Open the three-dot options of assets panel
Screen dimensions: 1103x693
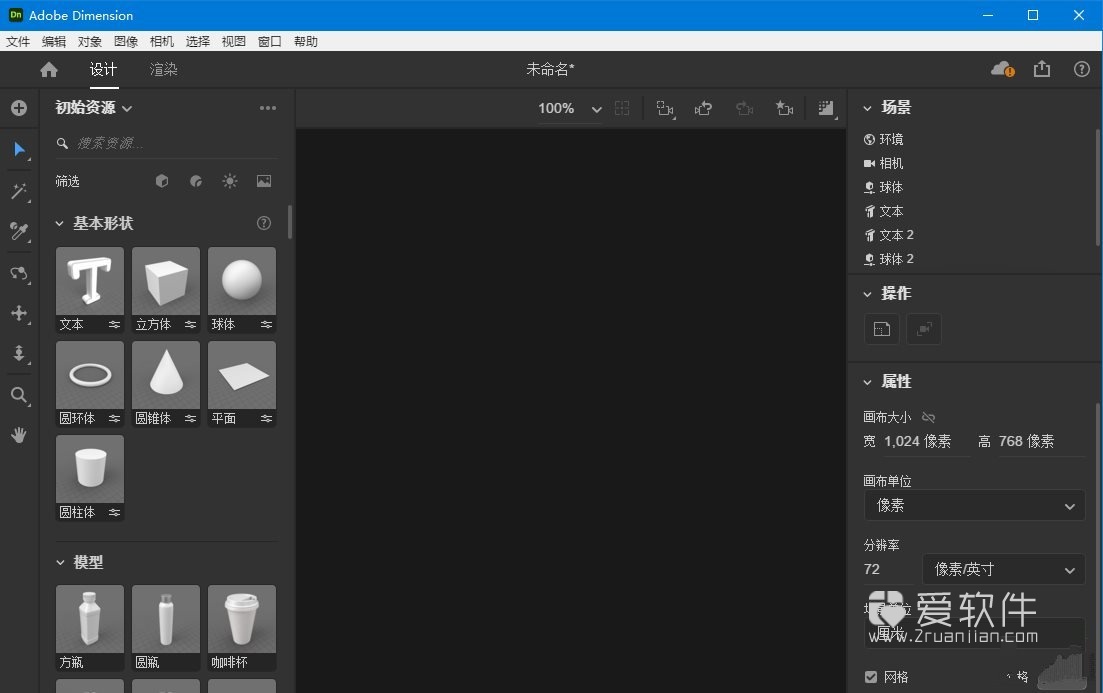coord(268,108)
